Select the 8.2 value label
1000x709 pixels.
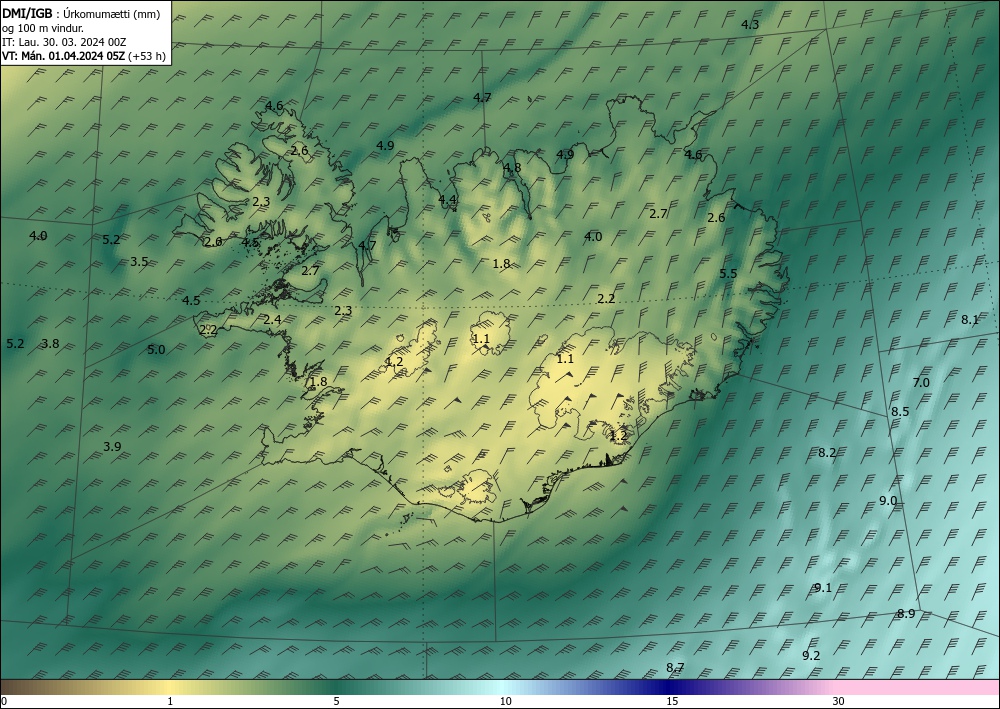click(x=827, y=453)
